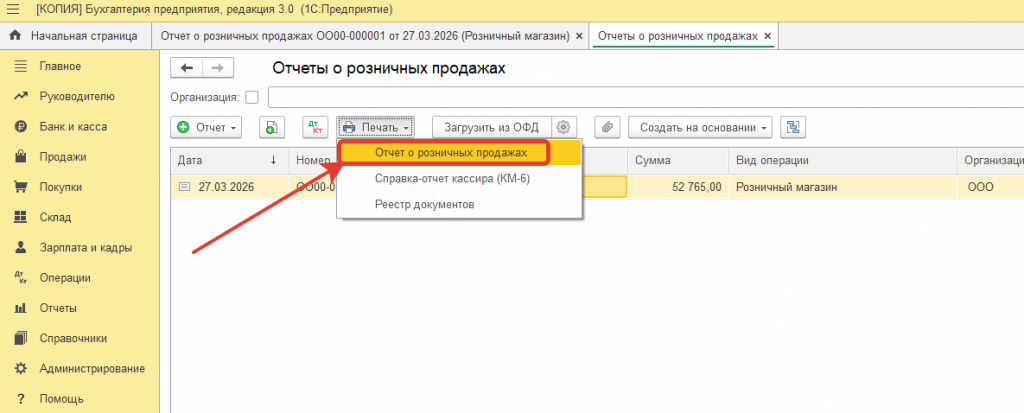Select Реестр документов menu item
Viewport: 1024px width, 413px height.
[x=460, y=205]
